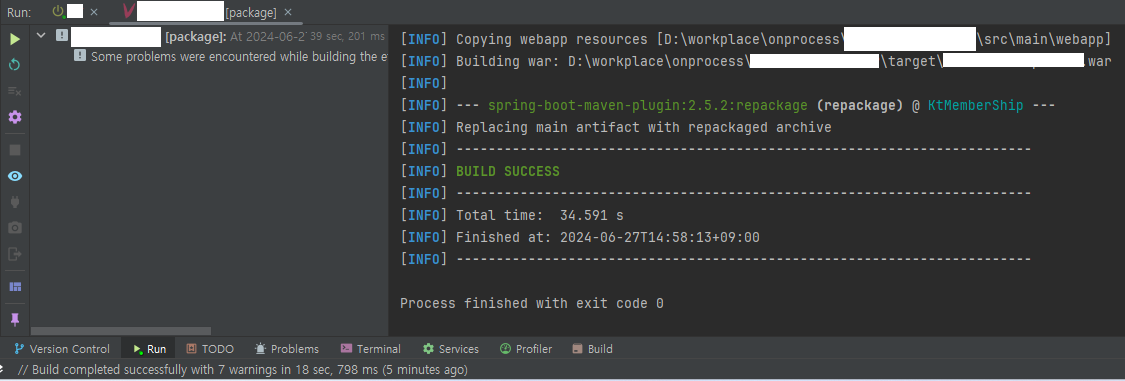Image resolution: width=1125 pixels, height=381 pixels.
Task: Click warning icon next to 'Some problems'
Action: (x=80, y=55)
